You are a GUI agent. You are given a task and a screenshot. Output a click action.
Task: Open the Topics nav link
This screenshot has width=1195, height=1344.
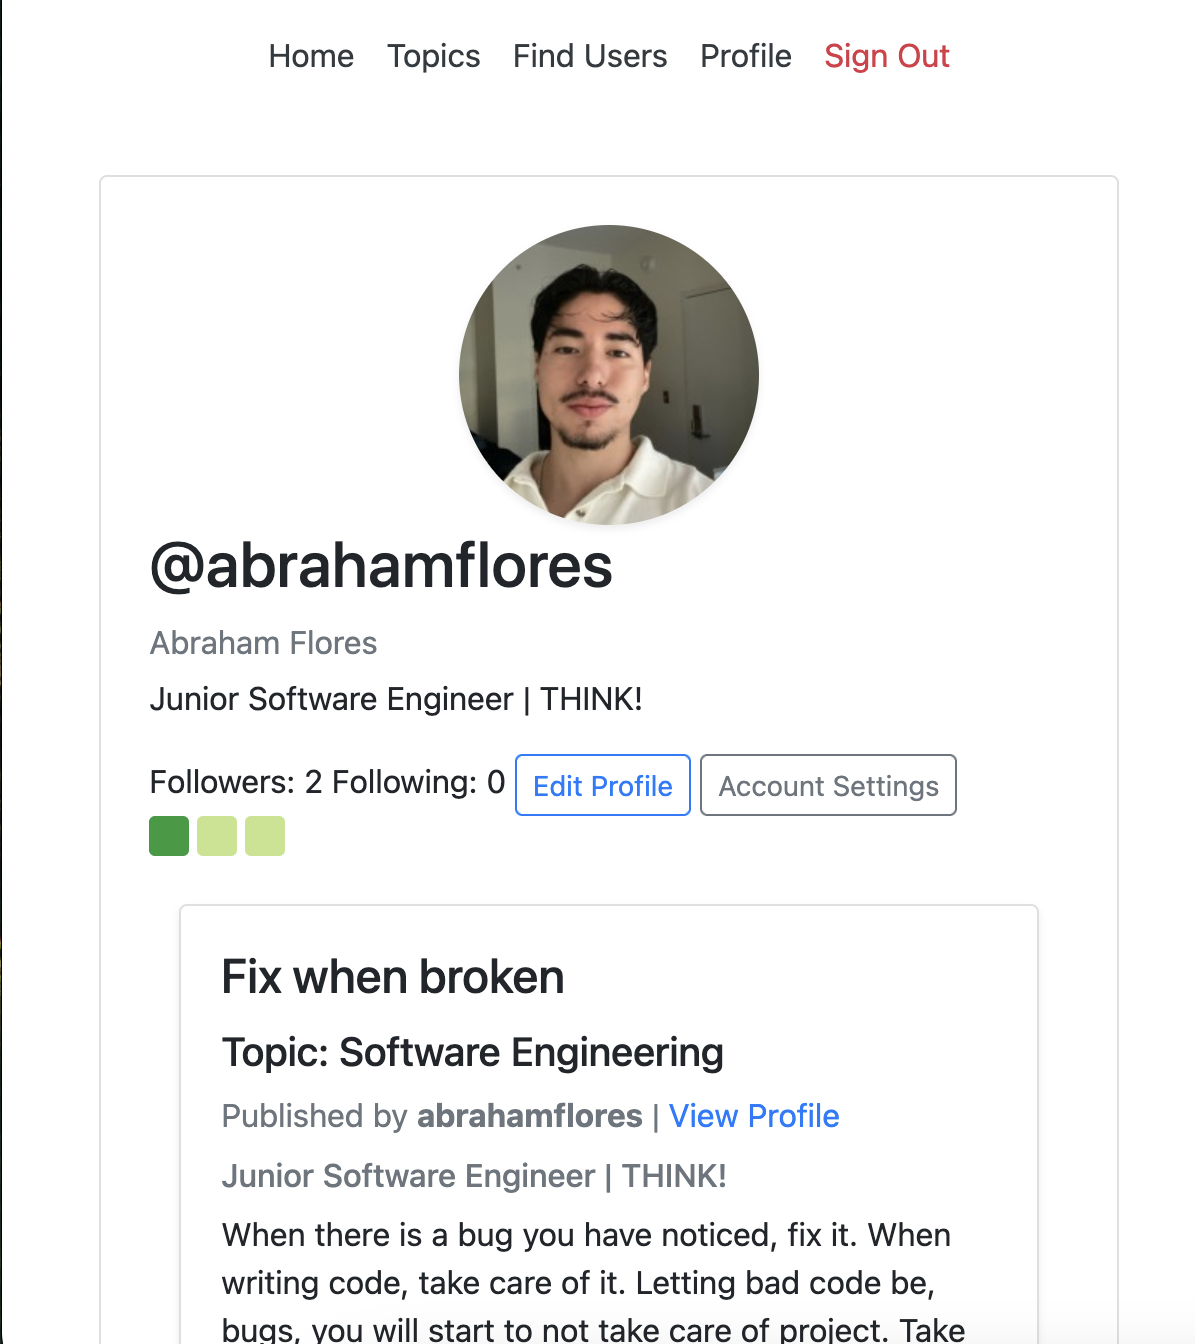(433, 56)
